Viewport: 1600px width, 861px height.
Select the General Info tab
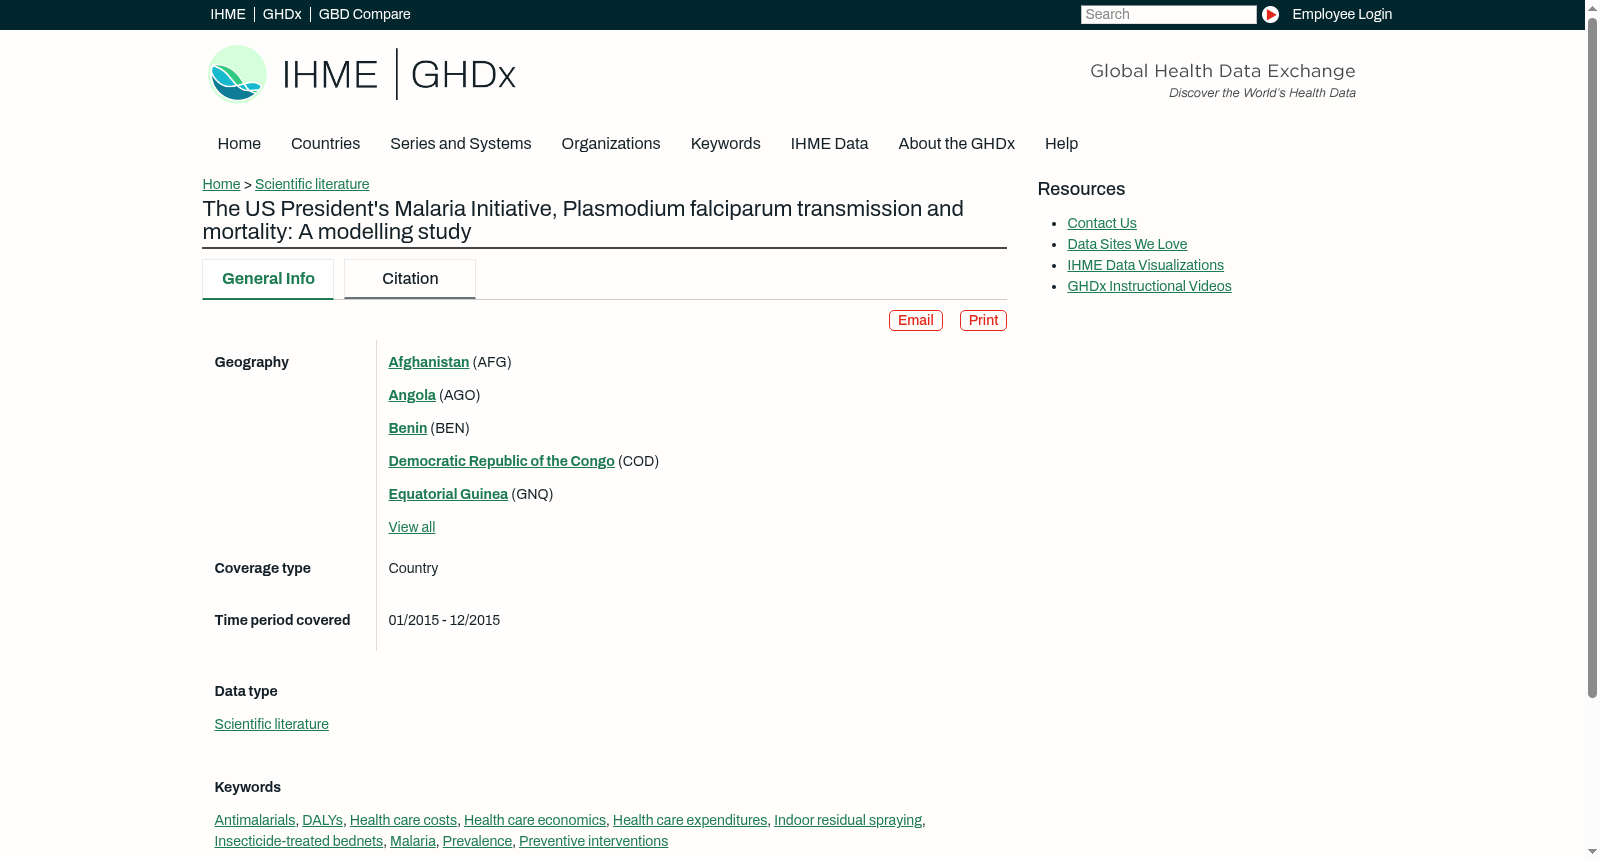tap(268, 279)
